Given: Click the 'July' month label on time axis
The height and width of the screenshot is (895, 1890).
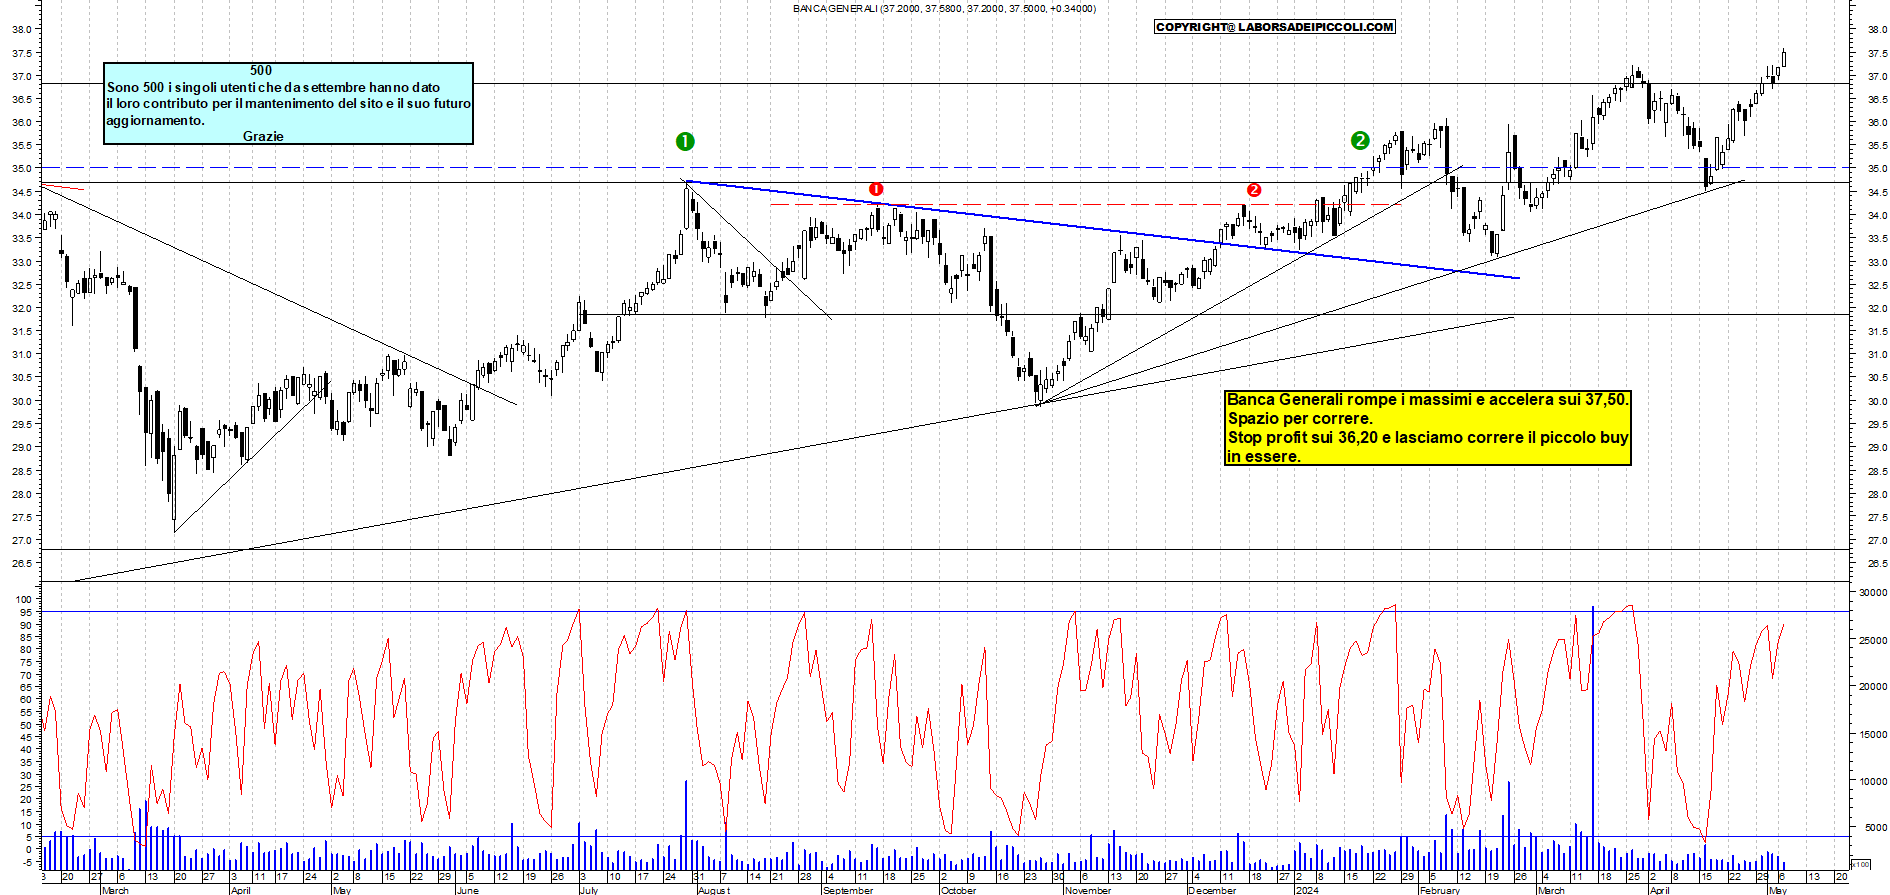Looking at the screenshot, I should pos(589,890).
